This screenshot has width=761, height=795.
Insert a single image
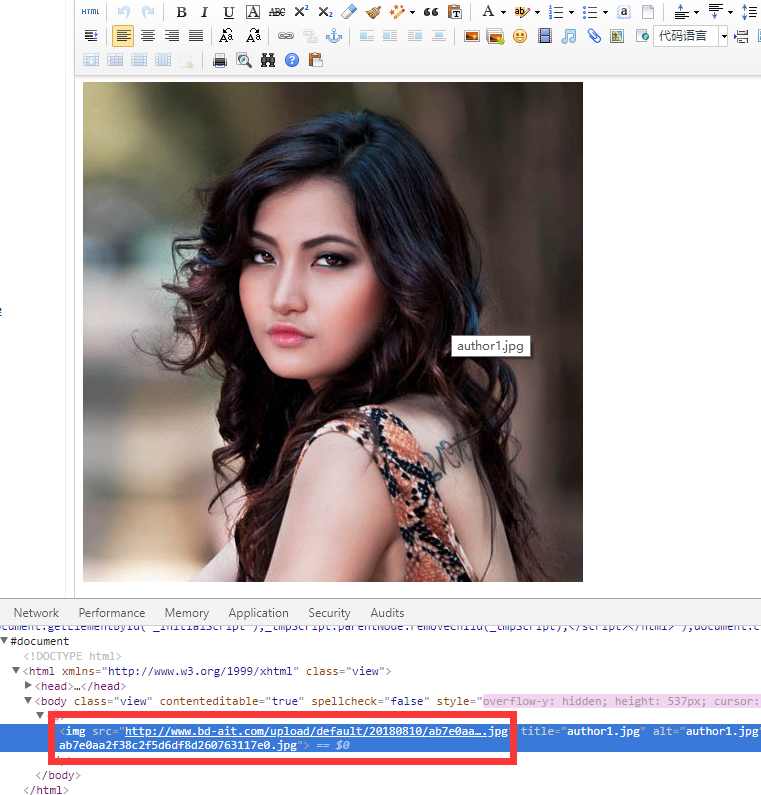[472, 36]
